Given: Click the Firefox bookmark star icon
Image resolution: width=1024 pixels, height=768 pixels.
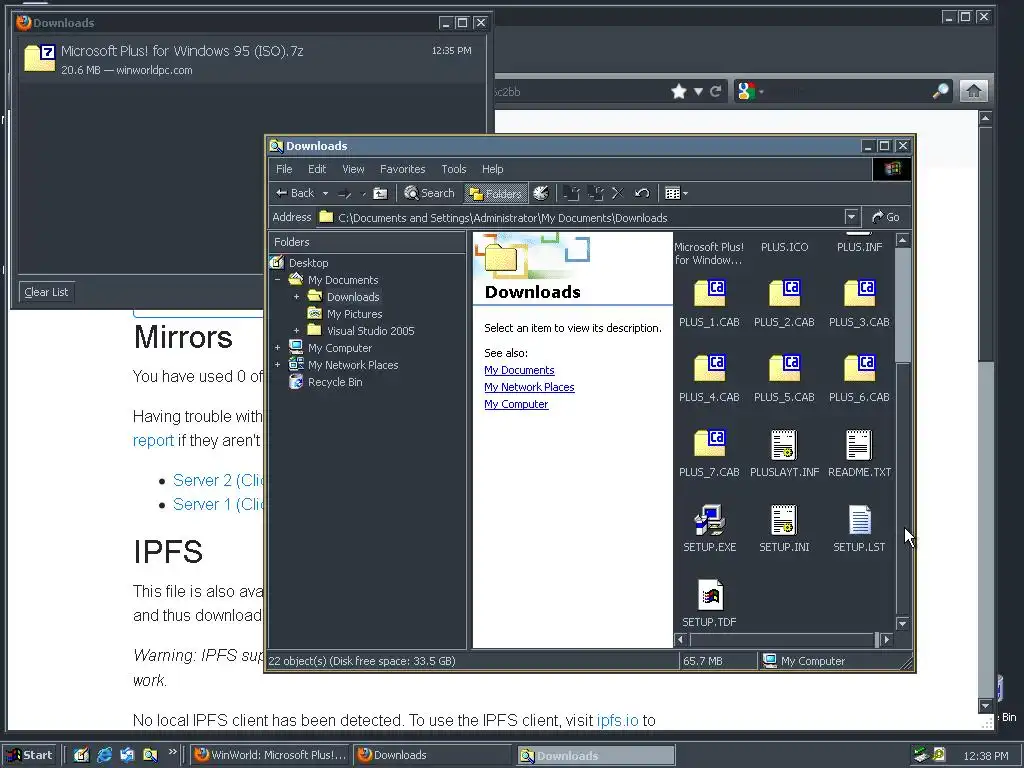Looking at the screenshot, I should (679, 91).
